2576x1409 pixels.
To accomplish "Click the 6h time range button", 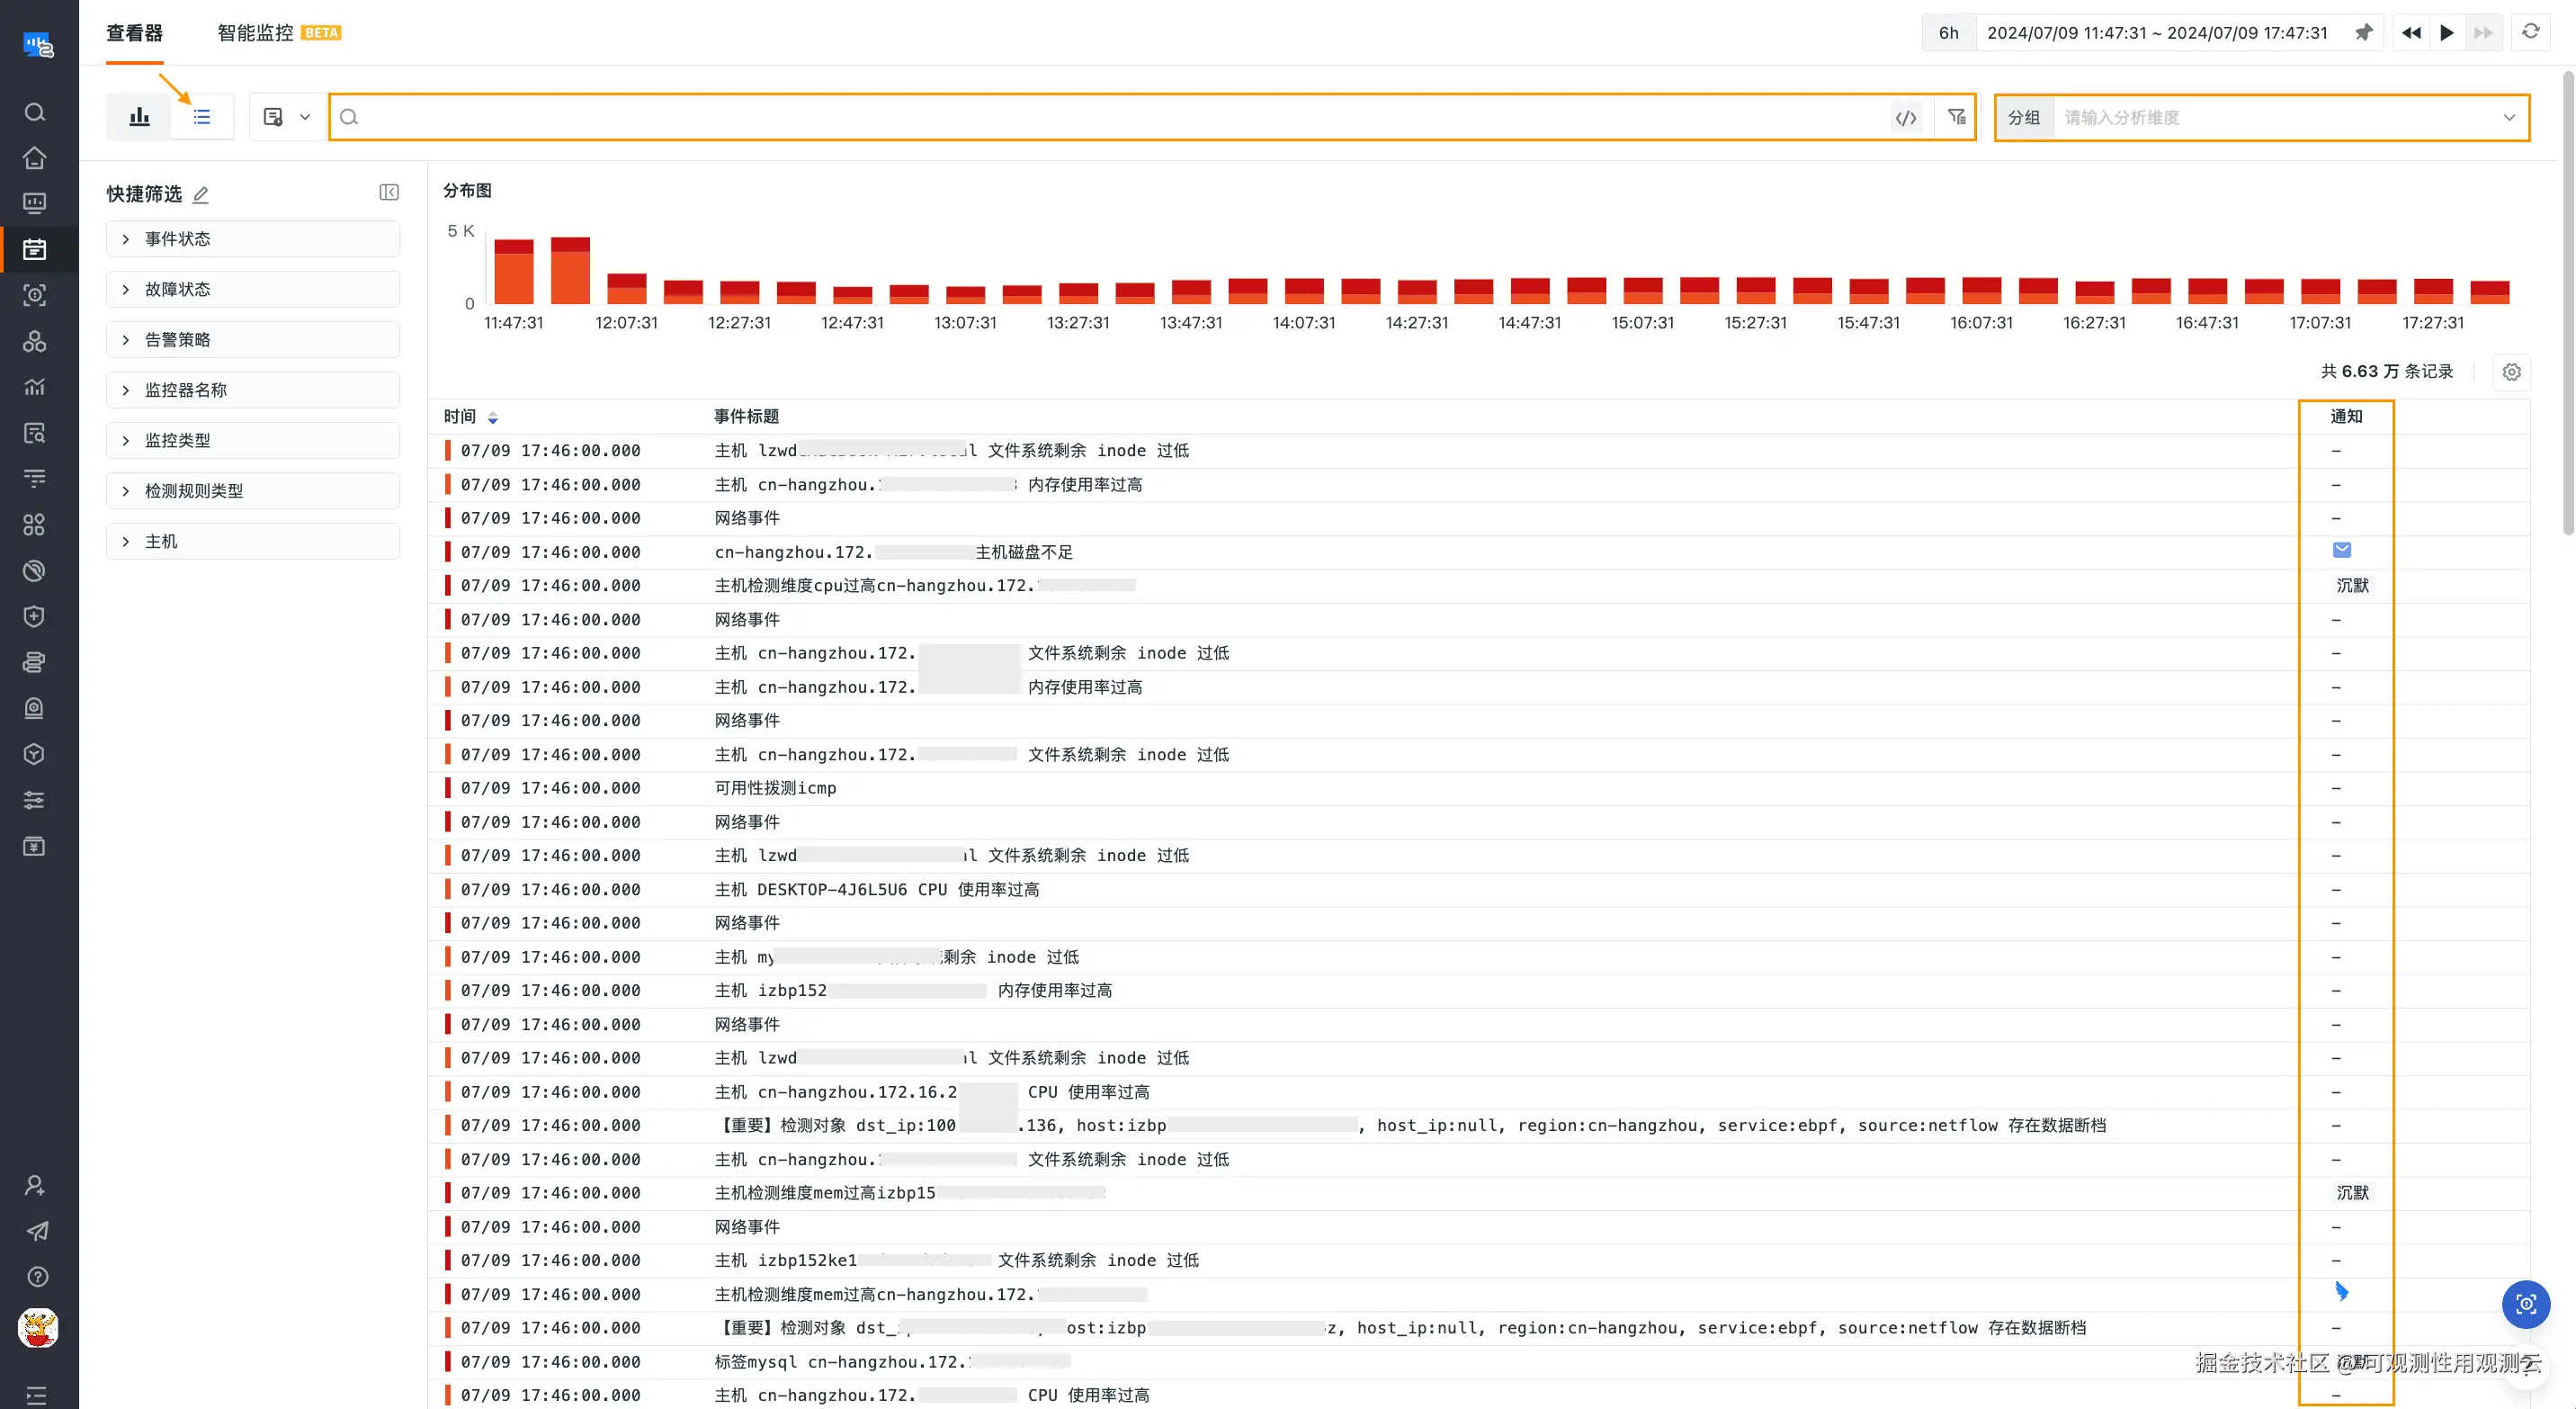I will [x=1948, y=33].
